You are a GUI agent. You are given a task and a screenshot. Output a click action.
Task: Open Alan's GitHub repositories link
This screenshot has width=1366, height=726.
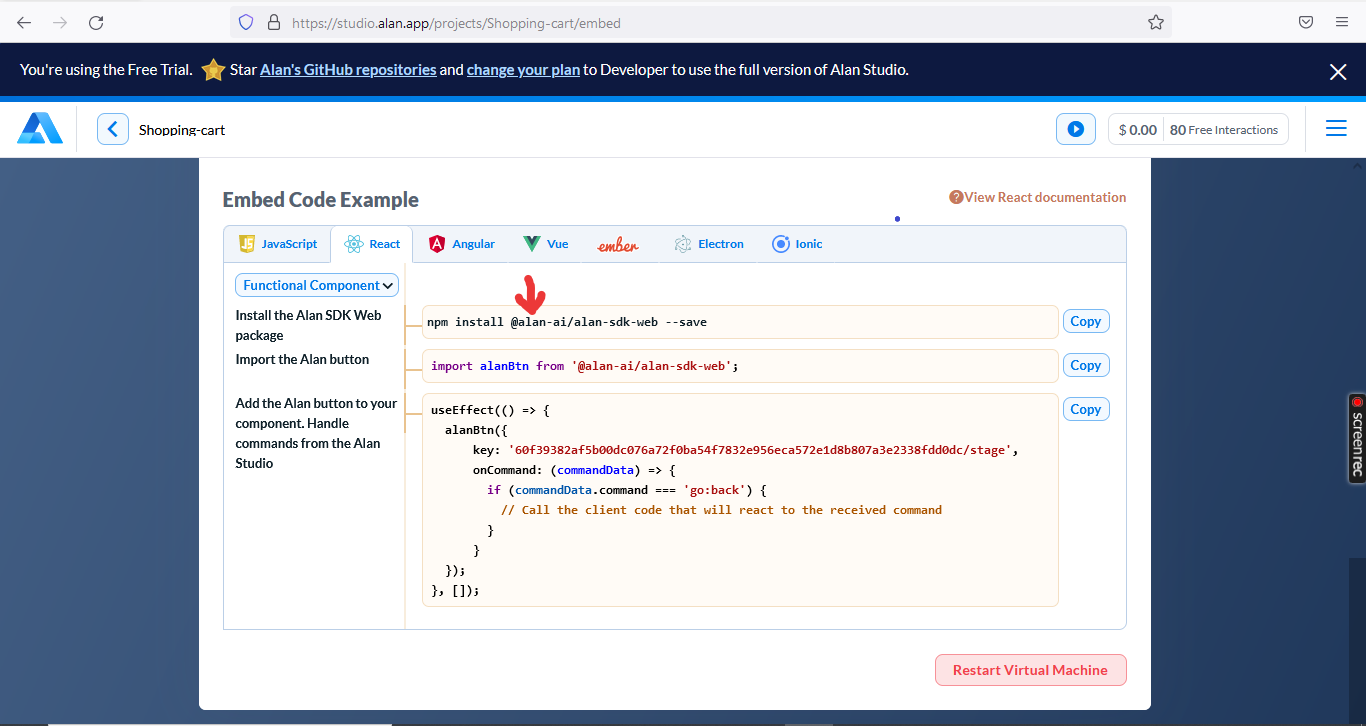click(x=348, y=70)
